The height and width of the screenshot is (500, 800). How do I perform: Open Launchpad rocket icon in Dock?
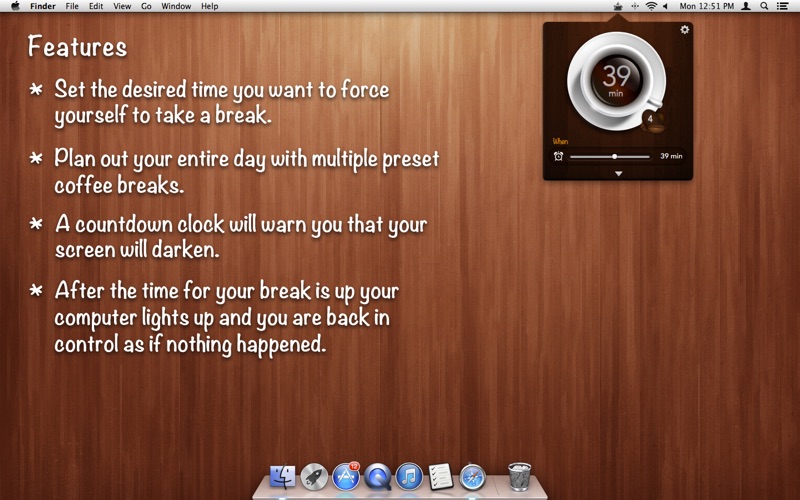pos(314,477)
